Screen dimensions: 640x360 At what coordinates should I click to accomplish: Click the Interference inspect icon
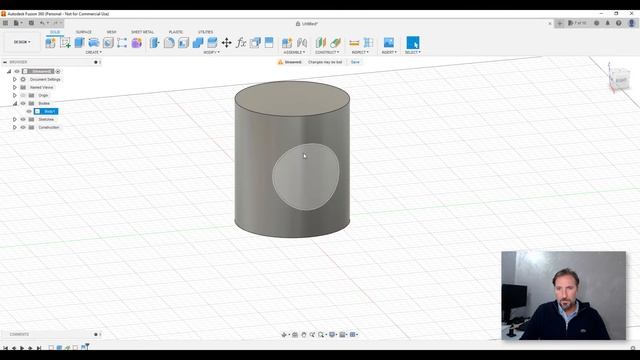coord(369,43)
